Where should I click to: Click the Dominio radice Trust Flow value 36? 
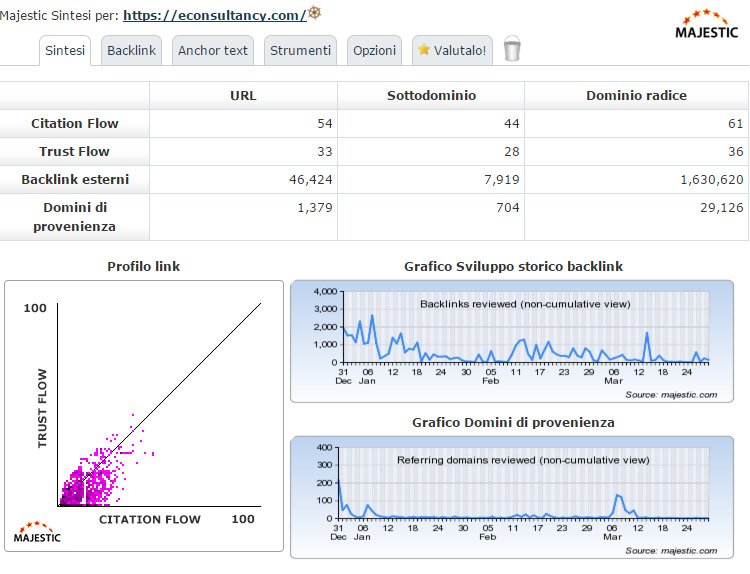736,152
